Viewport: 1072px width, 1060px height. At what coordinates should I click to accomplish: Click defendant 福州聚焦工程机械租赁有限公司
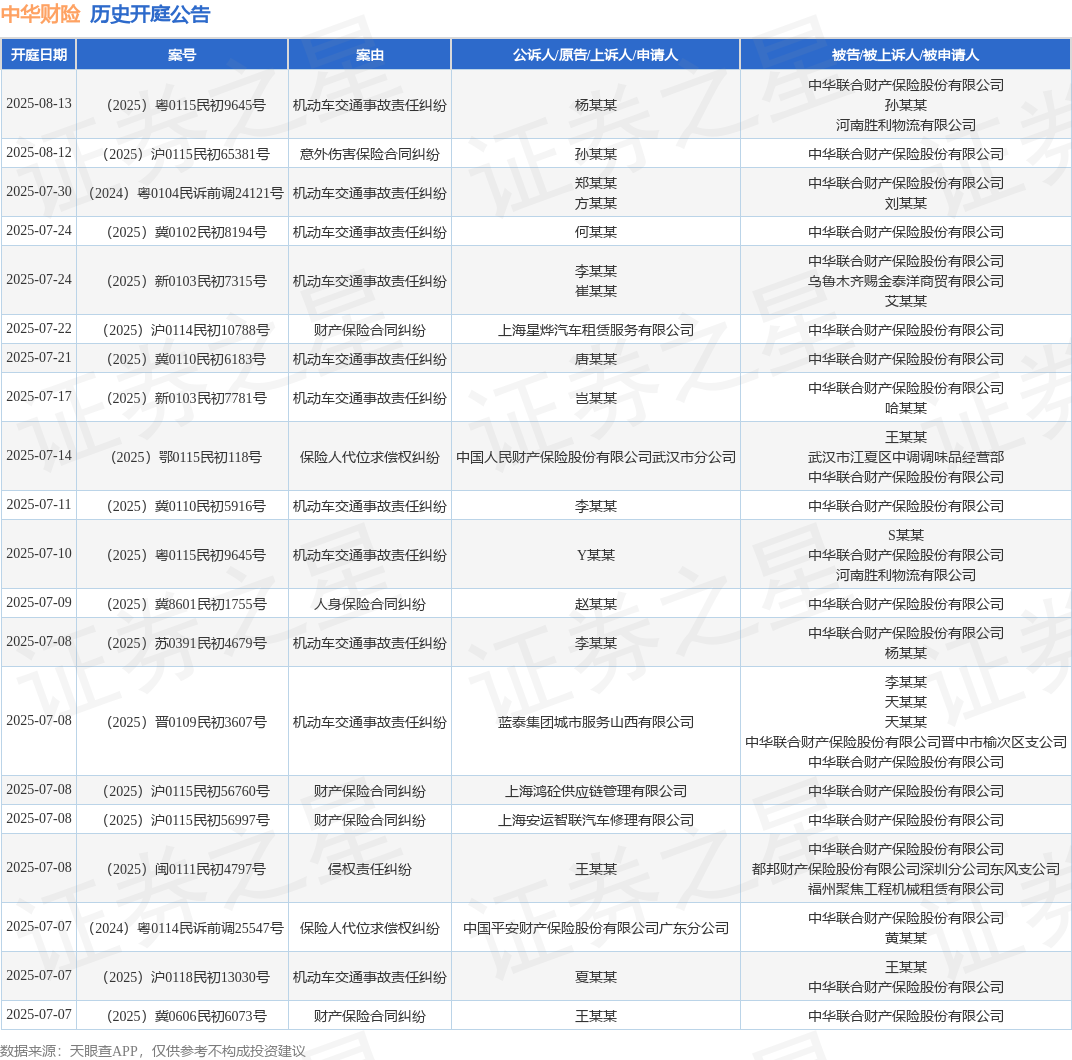[906, 889]
